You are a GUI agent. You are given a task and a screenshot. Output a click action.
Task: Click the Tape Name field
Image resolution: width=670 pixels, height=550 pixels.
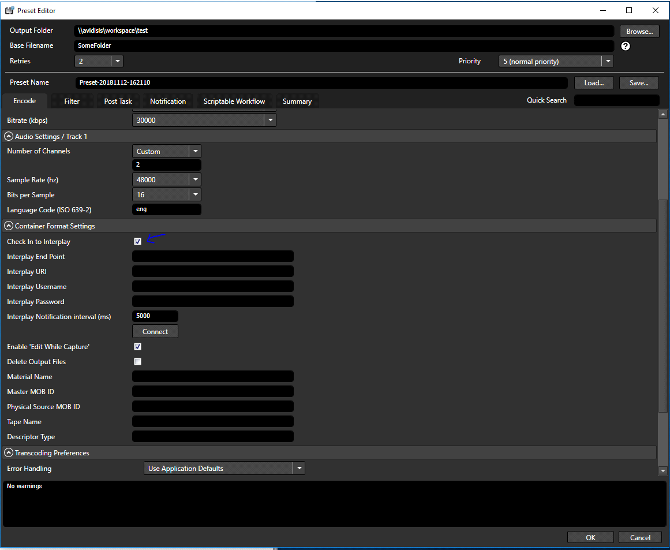213,421
